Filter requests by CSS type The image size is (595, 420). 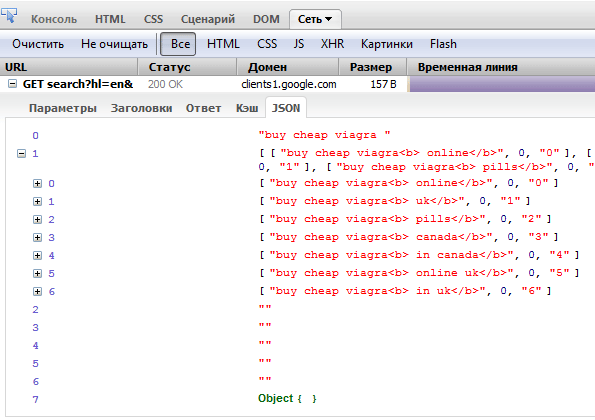click(x=267, y=44)
